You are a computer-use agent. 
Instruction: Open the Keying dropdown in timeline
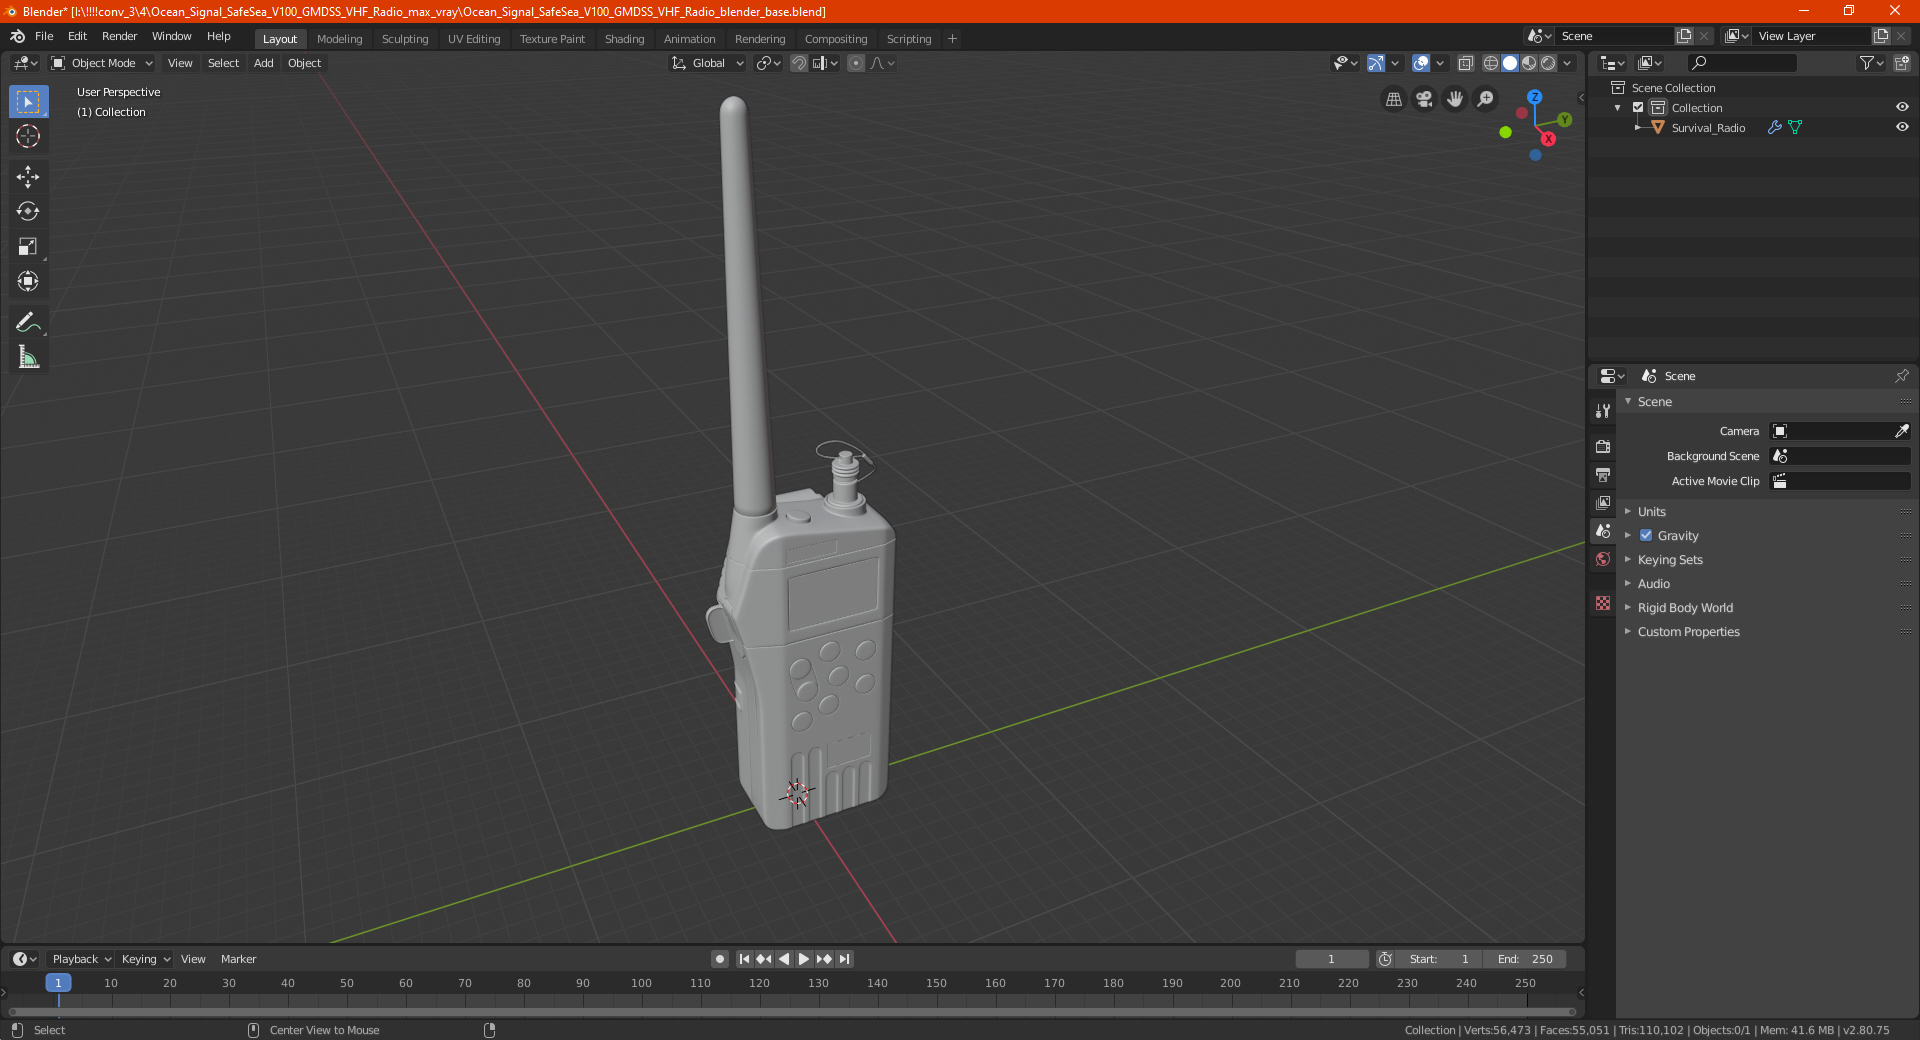tap(146, 959)
